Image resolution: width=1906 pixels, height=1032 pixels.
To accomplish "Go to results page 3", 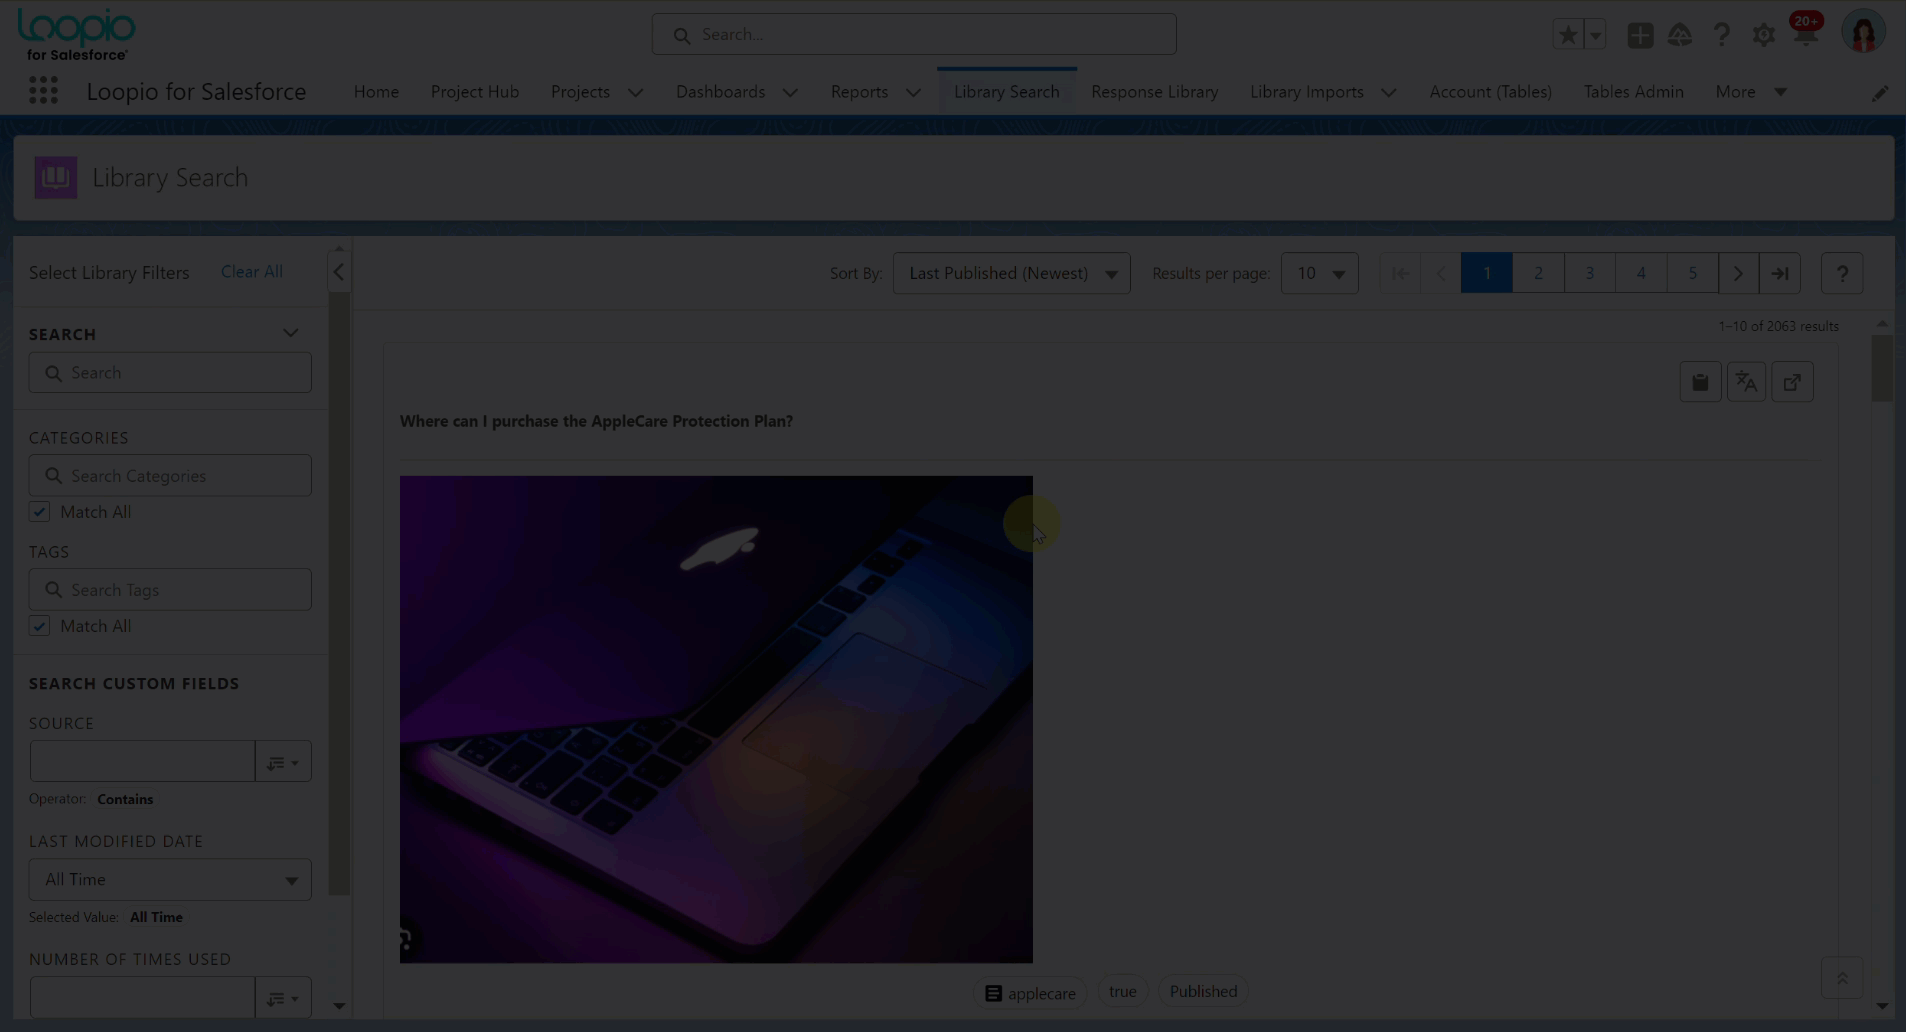I will click(x=1589, y=273).
